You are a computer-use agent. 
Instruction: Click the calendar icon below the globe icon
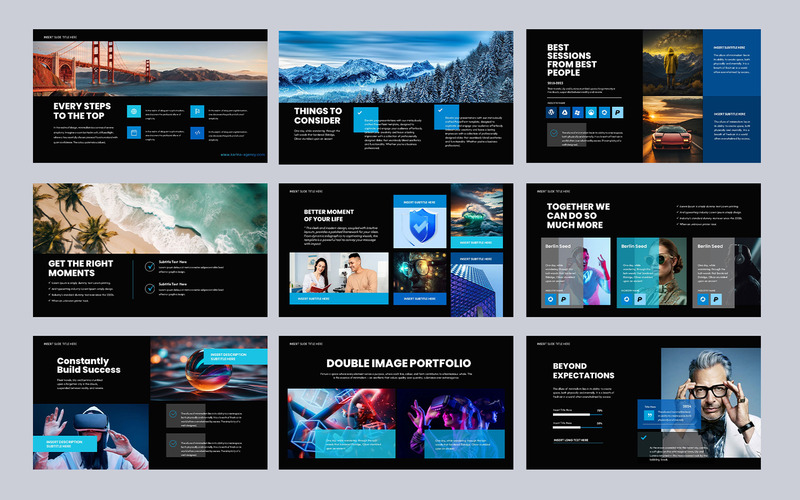(x=133, y=133)
